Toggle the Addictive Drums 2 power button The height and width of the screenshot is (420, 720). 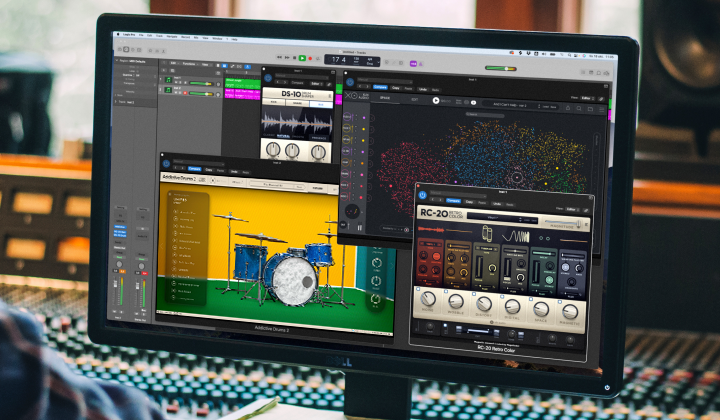(166, 163)
